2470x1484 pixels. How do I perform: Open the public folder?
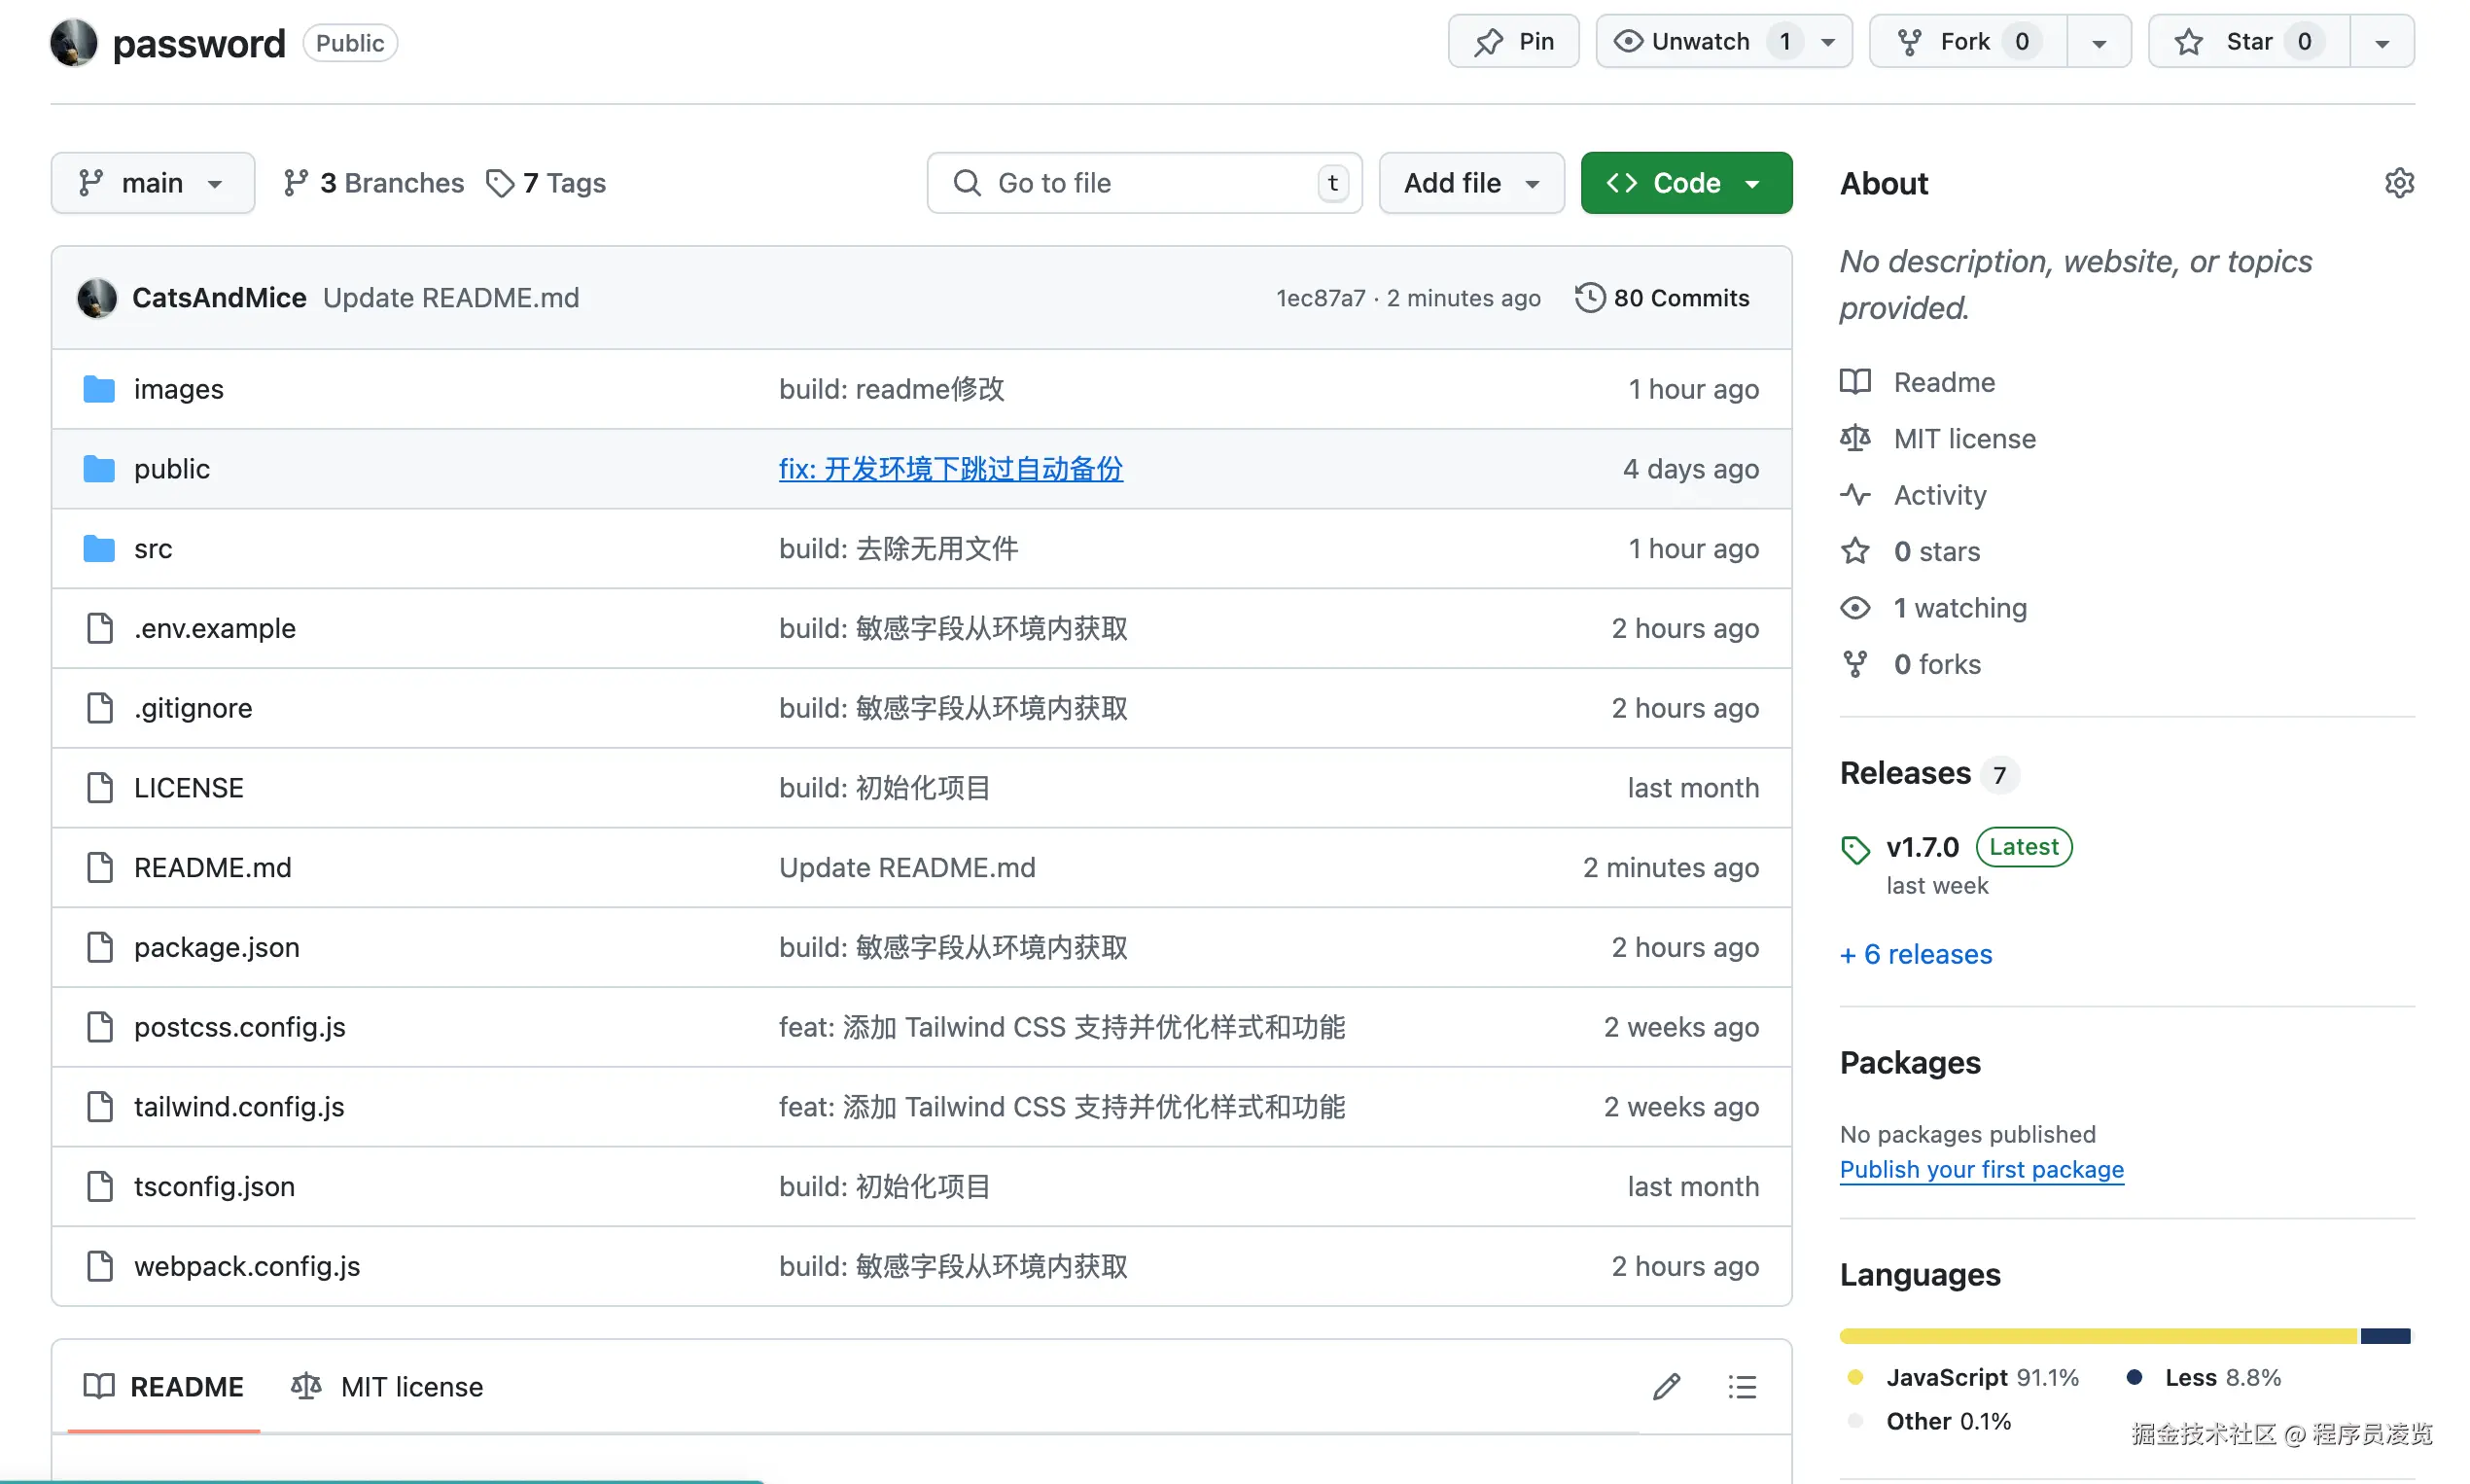(x=171, y=468)
